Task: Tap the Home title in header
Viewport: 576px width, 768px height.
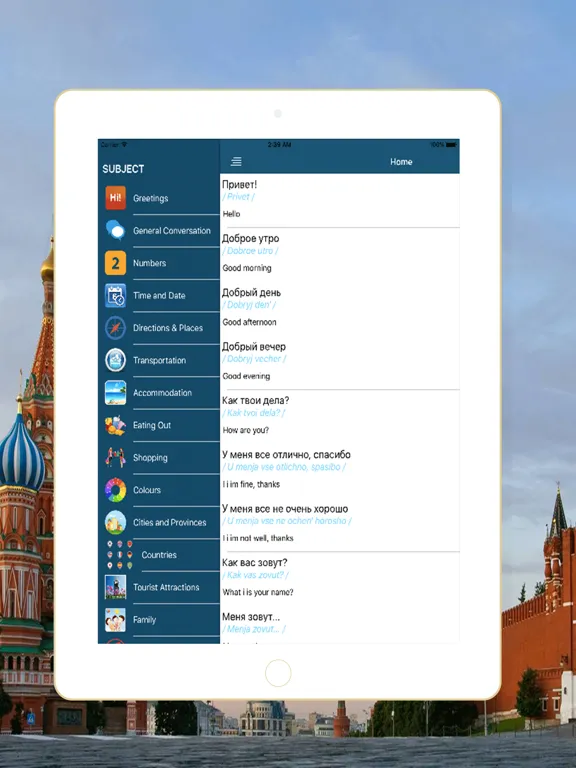Action: (x=401, y=162)
